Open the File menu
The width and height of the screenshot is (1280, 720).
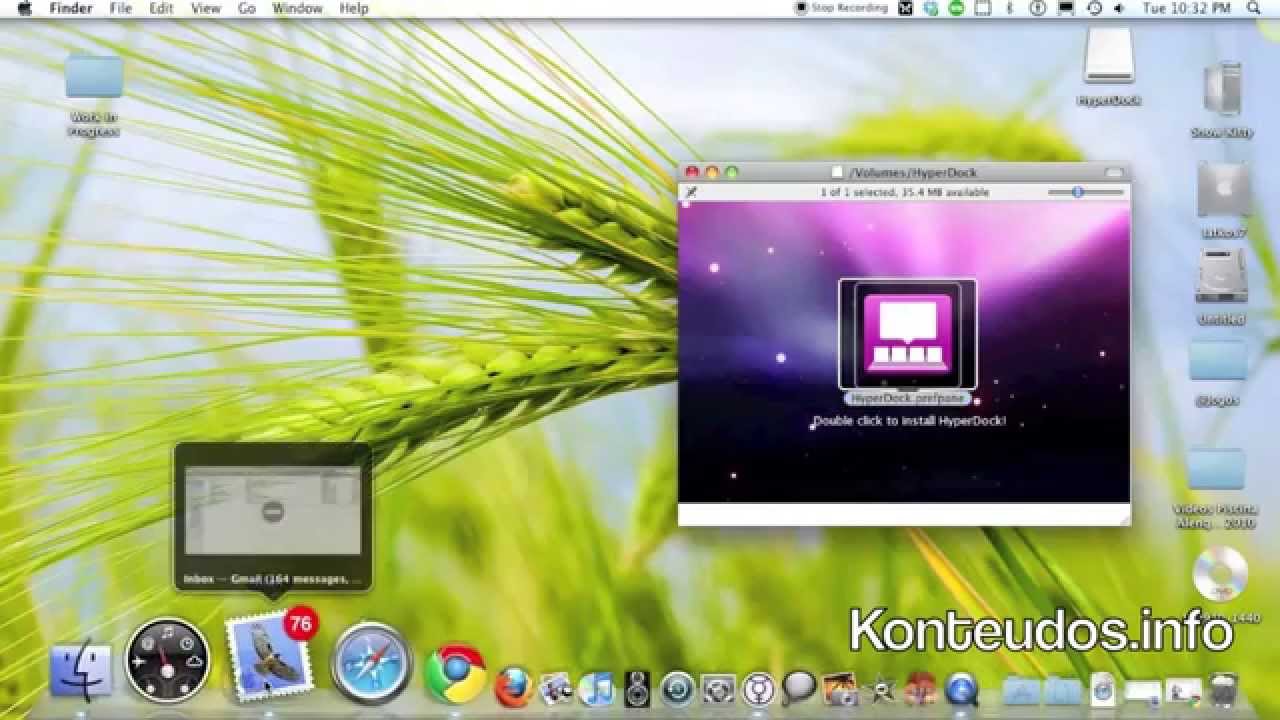click(x=121, y=8)
